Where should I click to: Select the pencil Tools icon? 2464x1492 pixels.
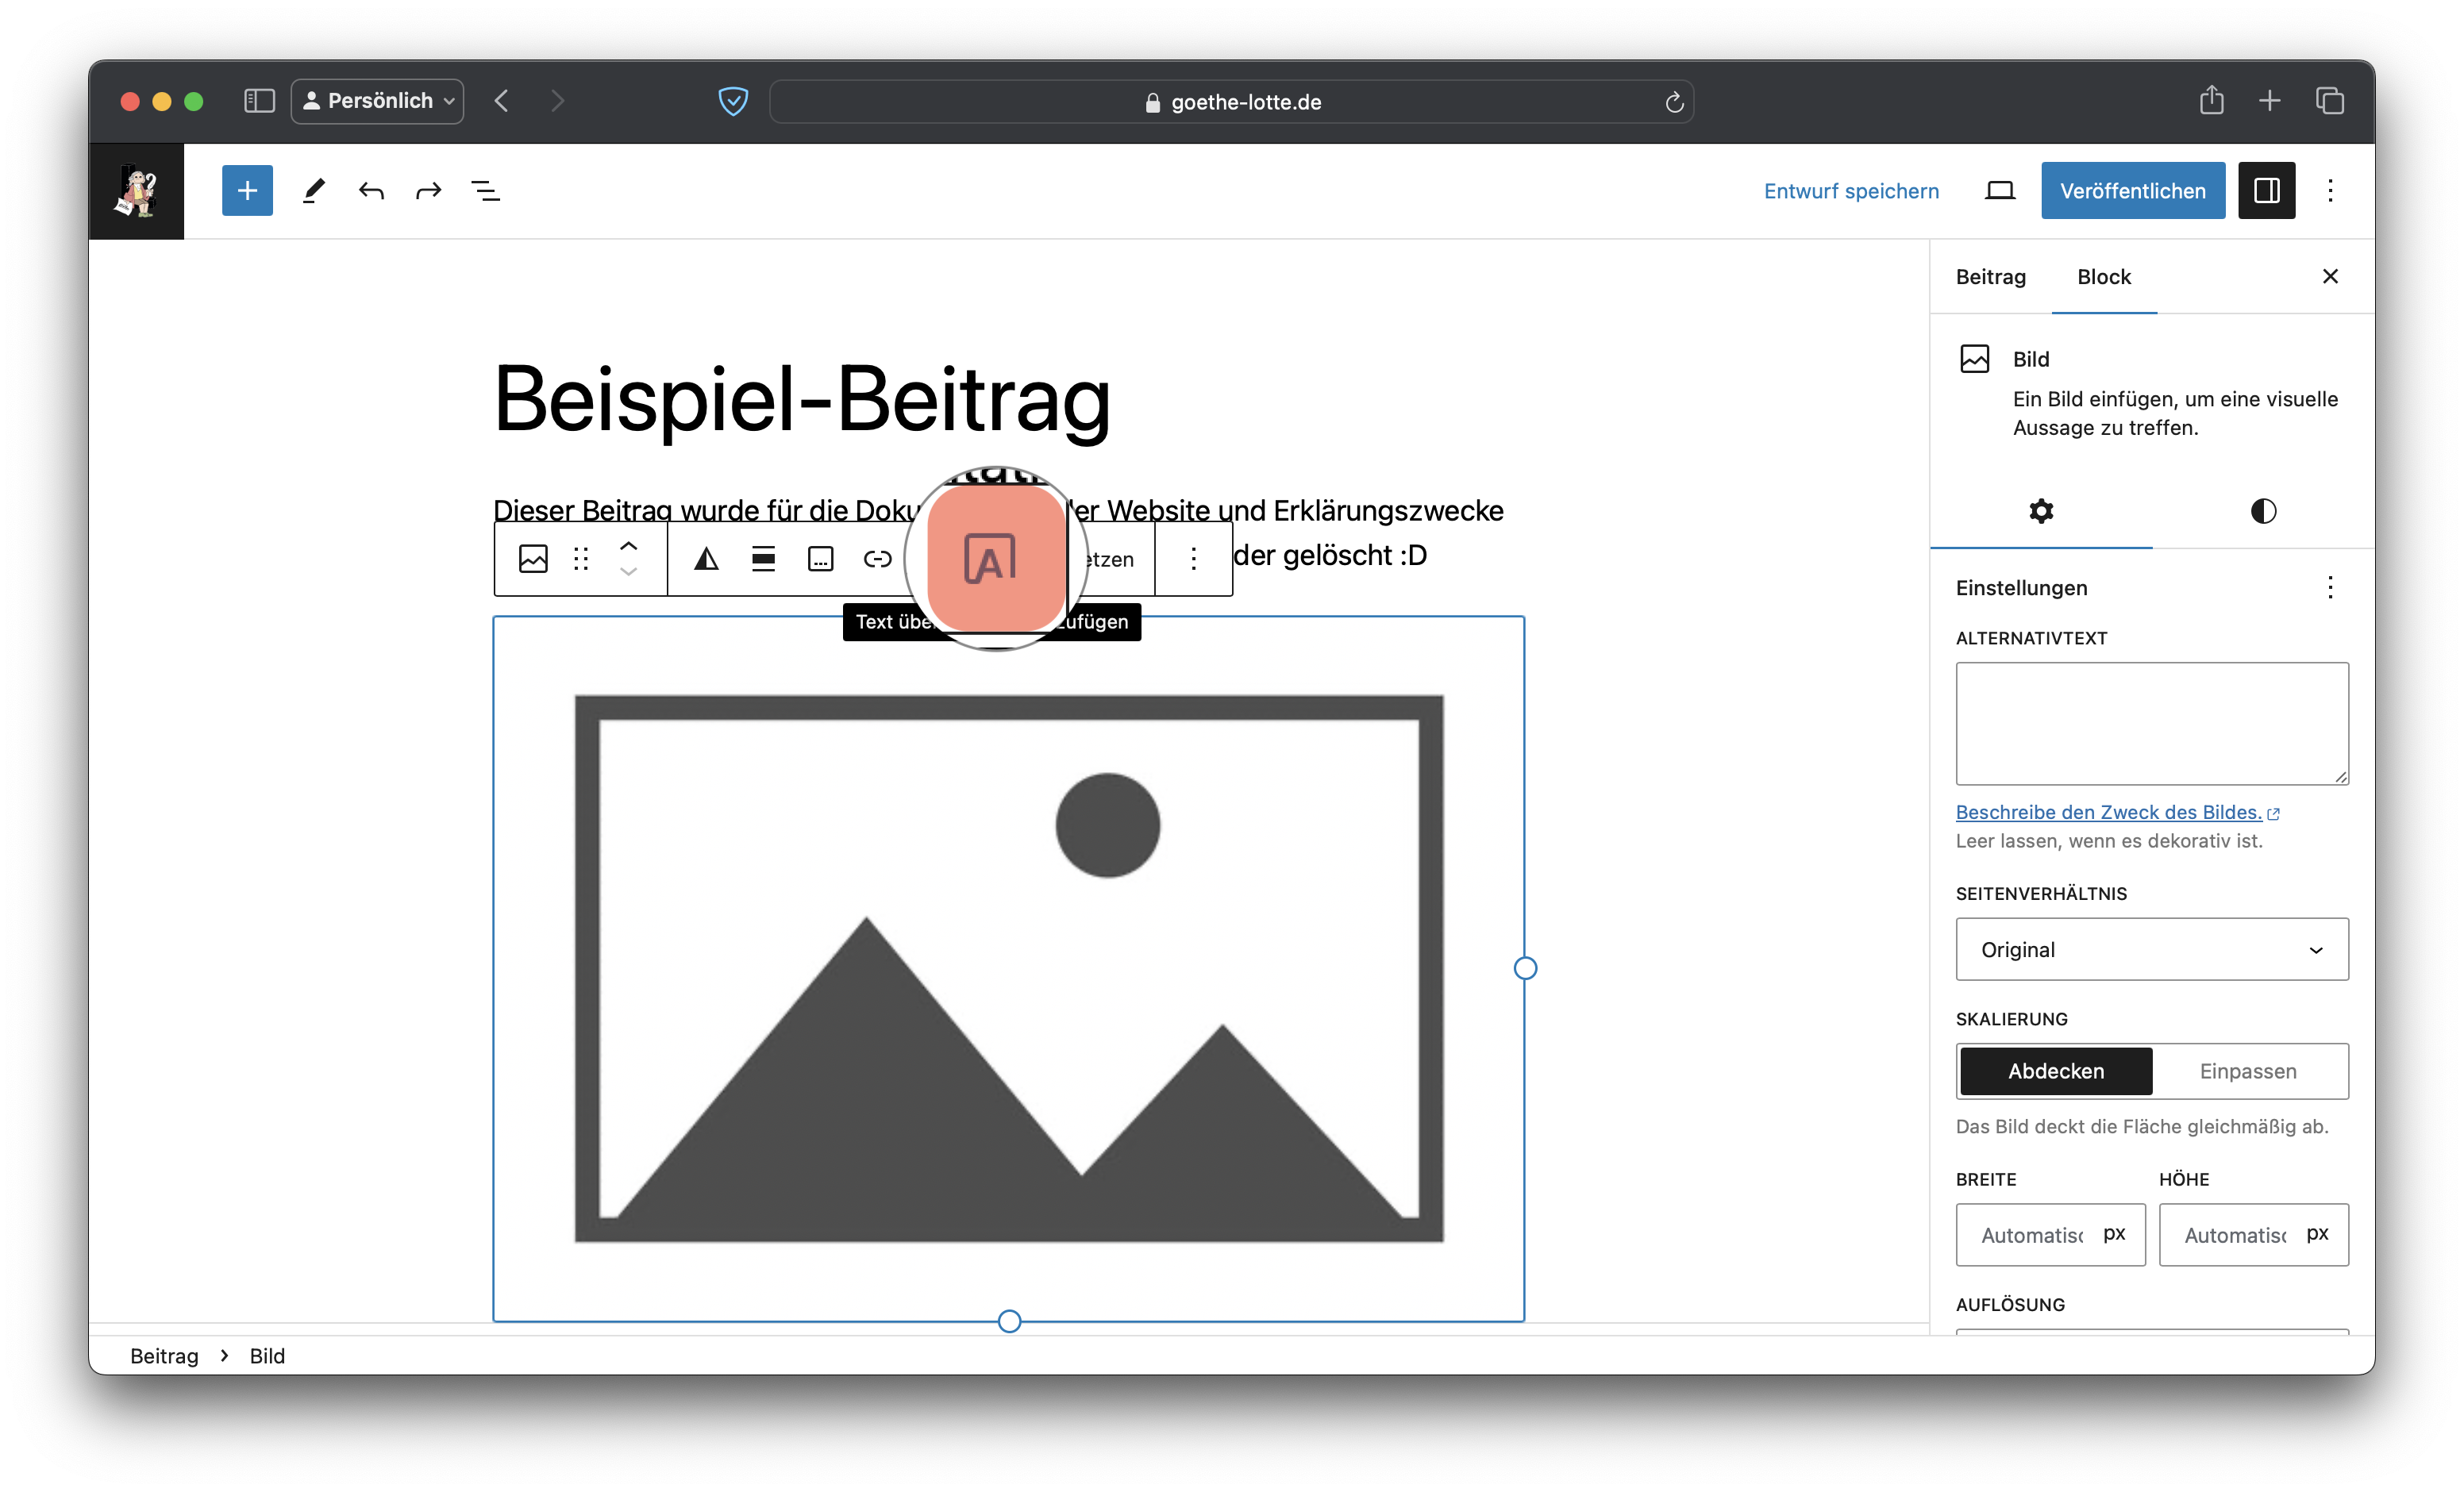(314, 190)
